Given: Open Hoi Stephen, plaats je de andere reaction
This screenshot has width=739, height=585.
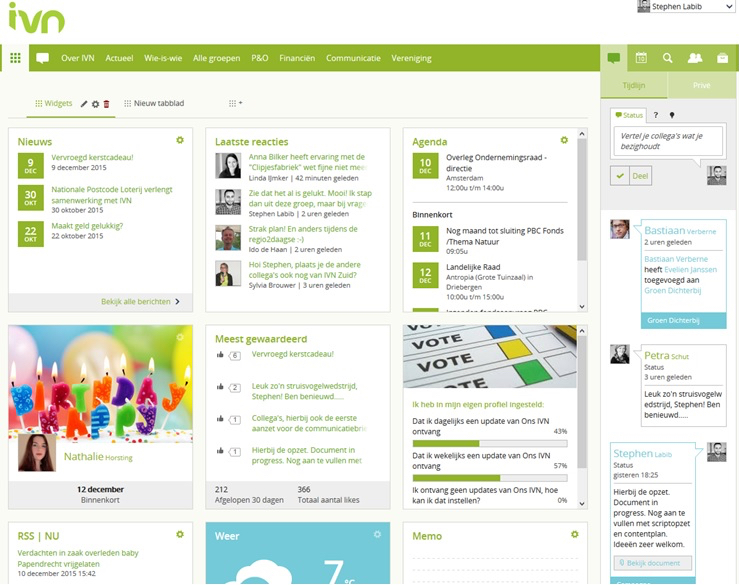Looking at the screenshot, I should pyautogui.click(x=304, y=270).
